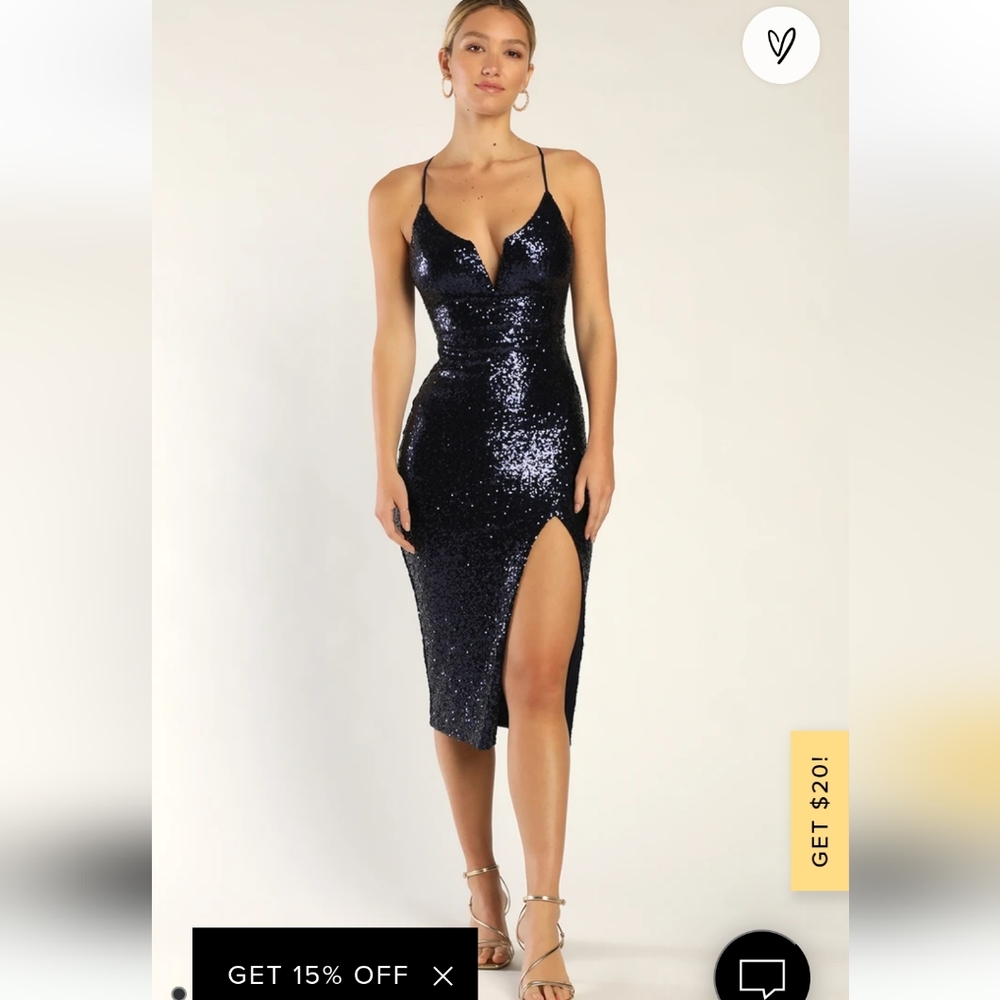
Task: Favorite this item with the heart button
Action: click(x=781, y=45)
